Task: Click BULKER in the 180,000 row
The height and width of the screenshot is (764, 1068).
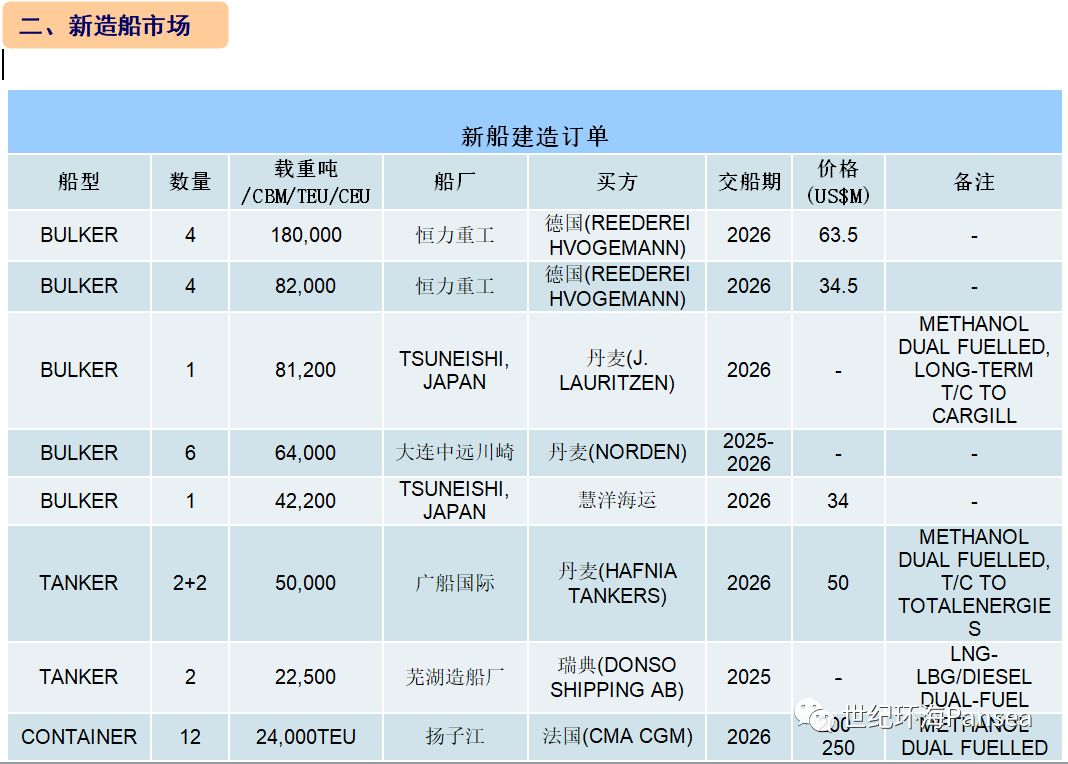Action: point(79,235)
